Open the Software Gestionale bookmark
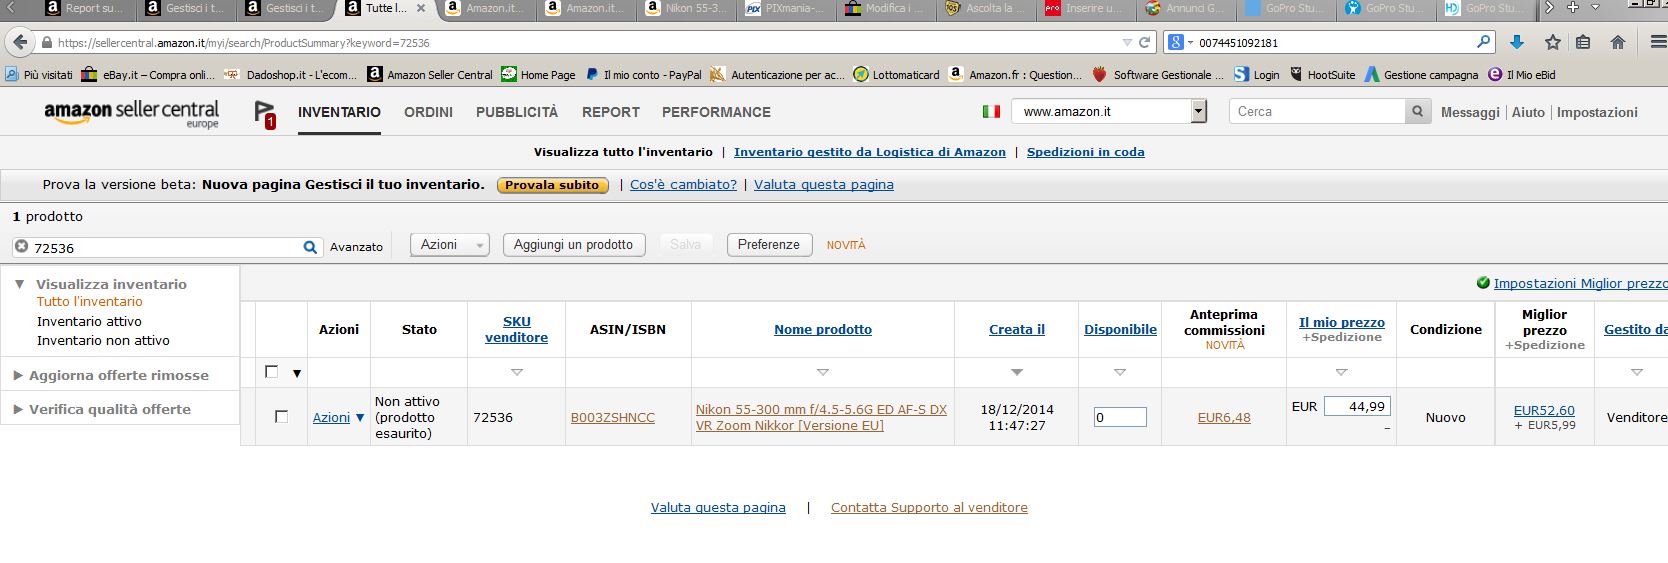1668x563 pixels. pyautogui.click(x=1158, y=75)
